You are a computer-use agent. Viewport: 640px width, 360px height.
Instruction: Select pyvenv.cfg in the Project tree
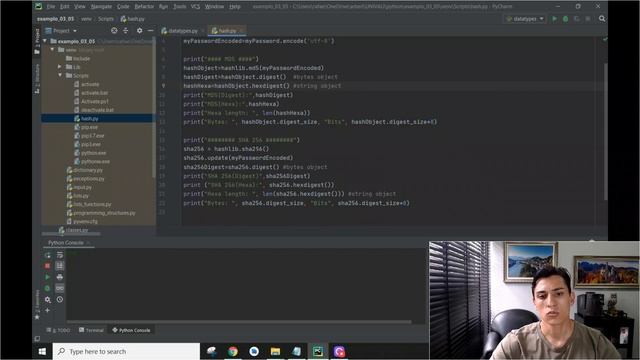pyautogui.click(x=85, y=222)
